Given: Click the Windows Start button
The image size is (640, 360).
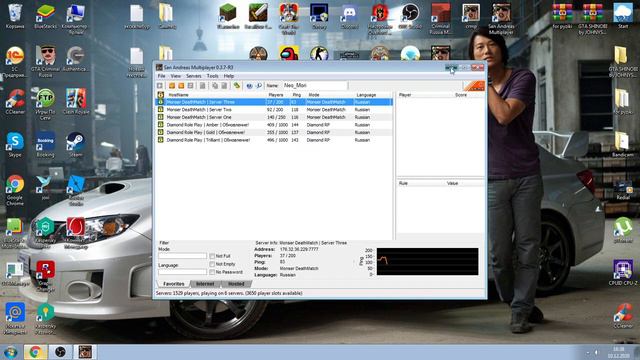Looking at the screenshot, I should 10,352.
